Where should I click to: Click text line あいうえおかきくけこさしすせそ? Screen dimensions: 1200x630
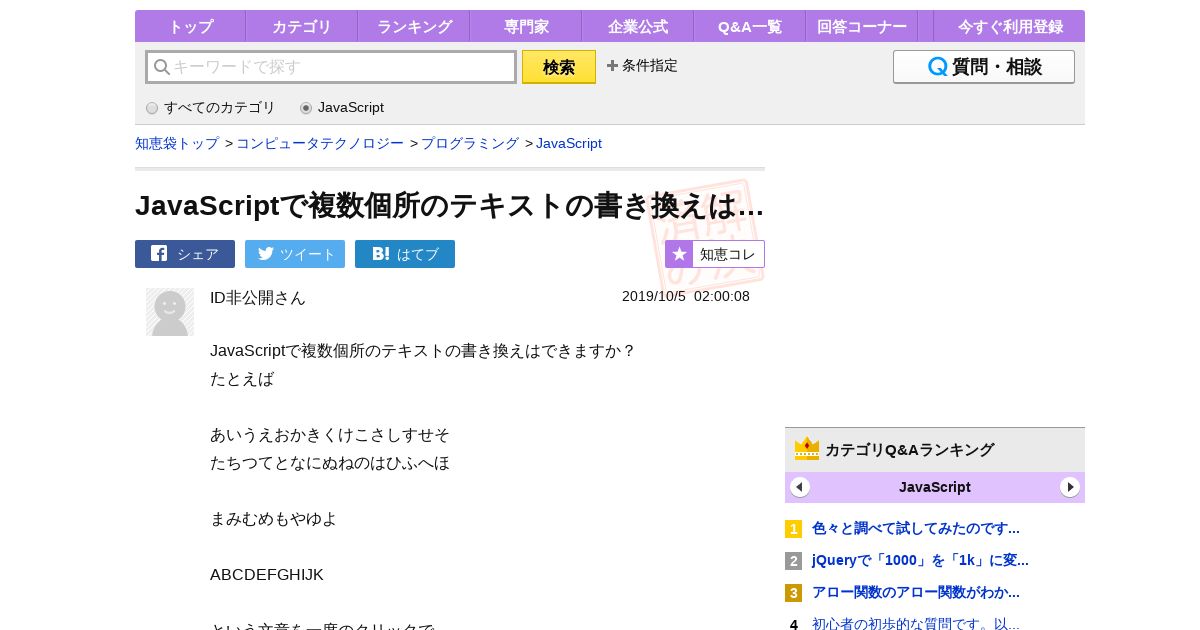point(330,435)
